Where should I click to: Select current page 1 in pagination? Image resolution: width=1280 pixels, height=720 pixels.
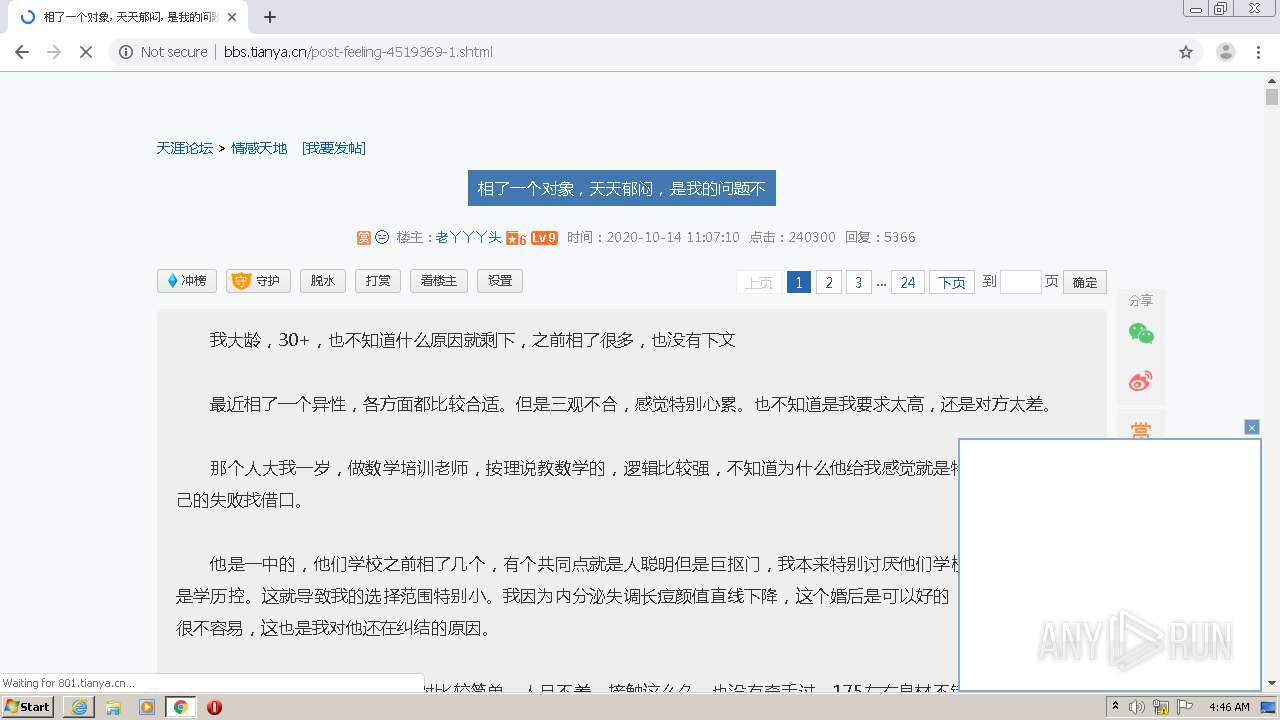pos(798,282)
